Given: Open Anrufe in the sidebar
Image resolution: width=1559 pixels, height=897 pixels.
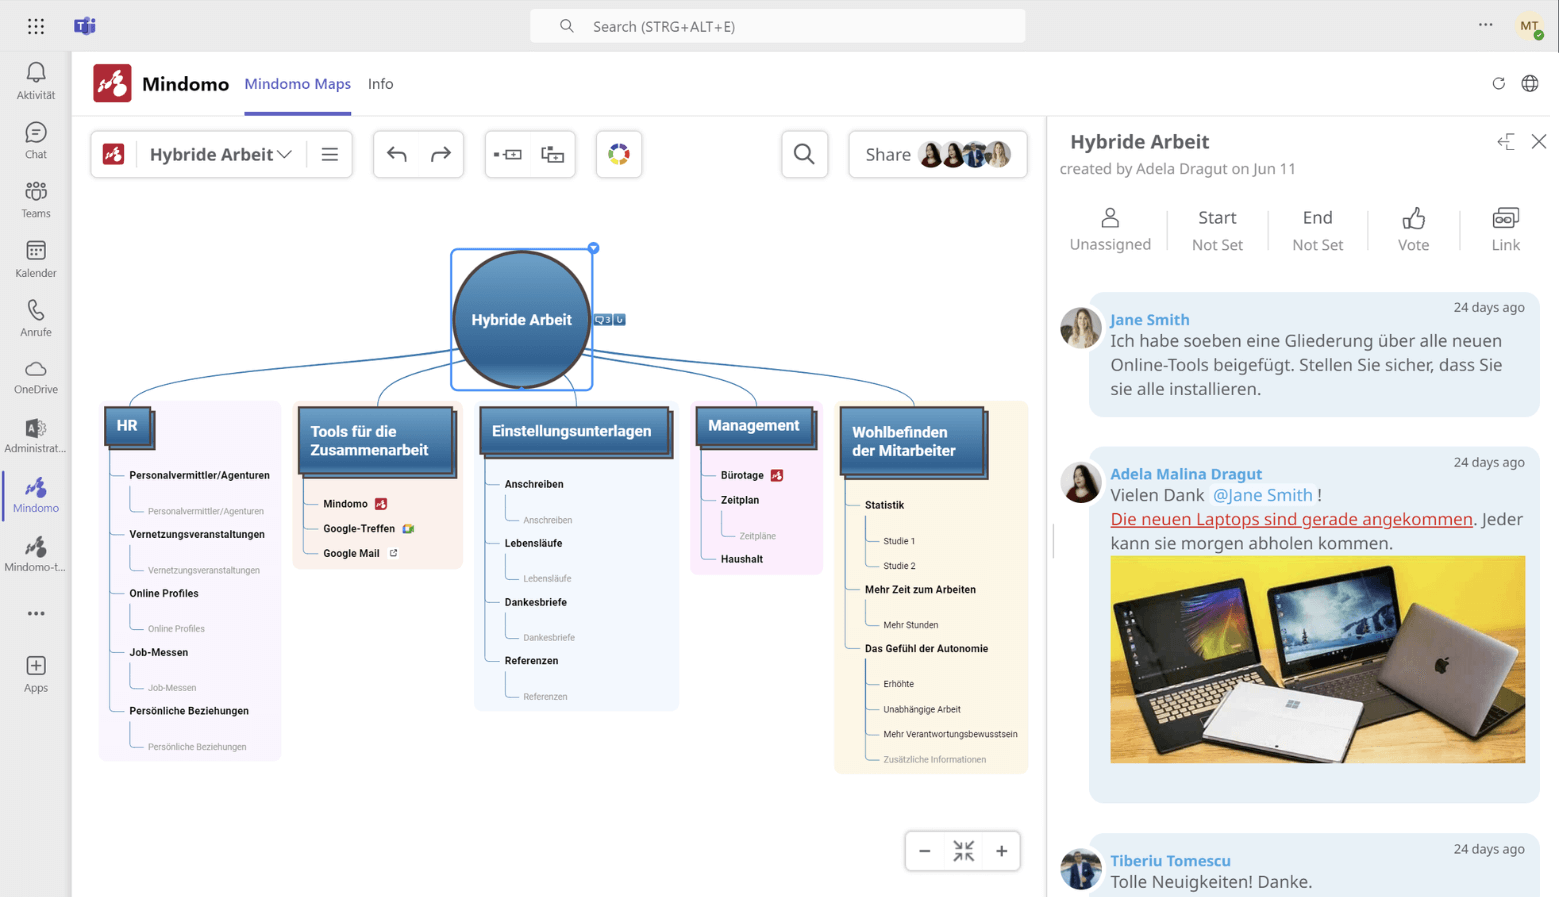Looking at the screenshot, I should 36,318.
